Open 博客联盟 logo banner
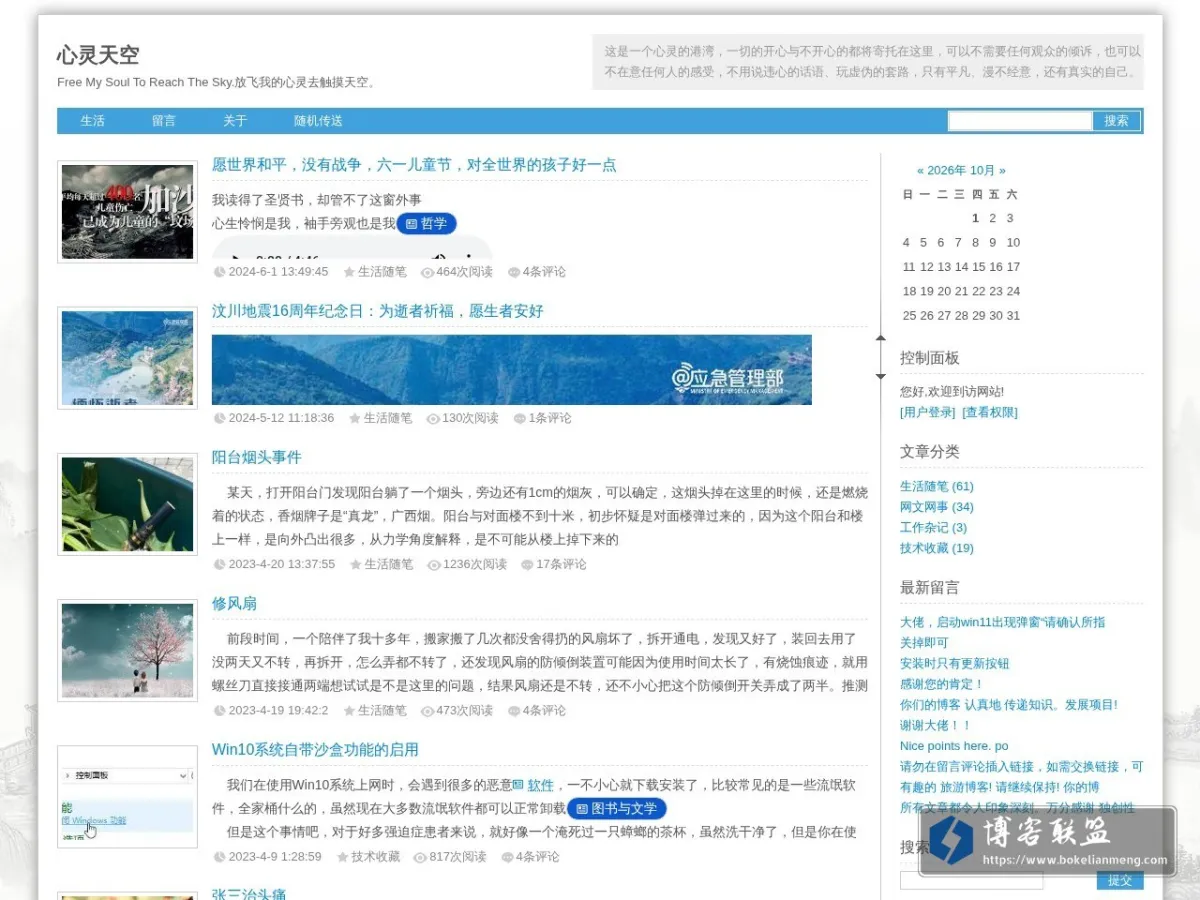This screenshot has width=1200, height=900. click(x=1047, y=840)
